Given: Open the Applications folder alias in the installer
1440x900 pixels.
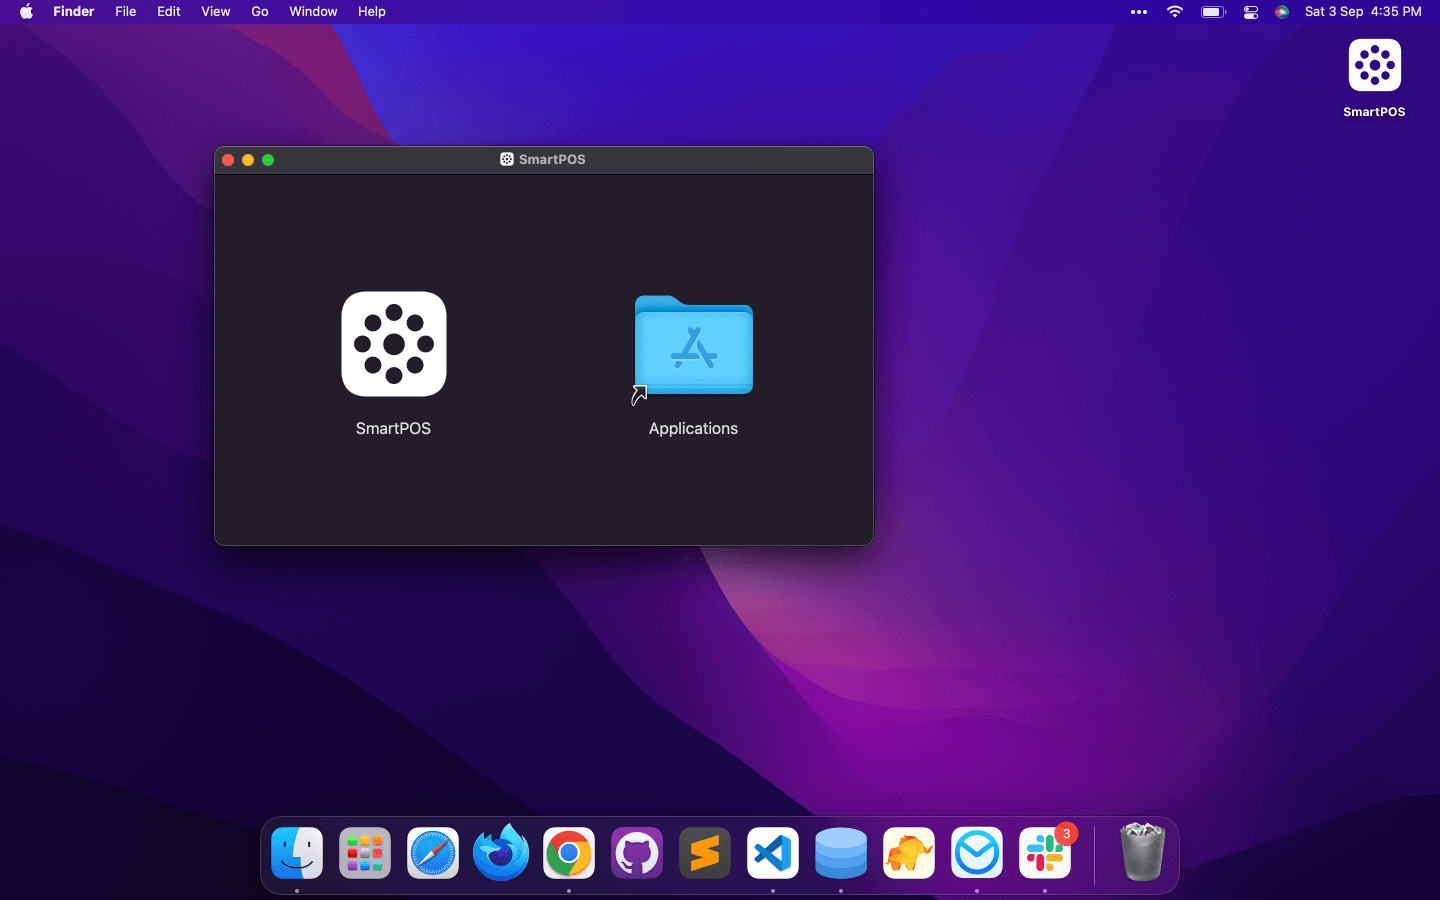Looking at the screenshot, I should [x=693, y=344].
